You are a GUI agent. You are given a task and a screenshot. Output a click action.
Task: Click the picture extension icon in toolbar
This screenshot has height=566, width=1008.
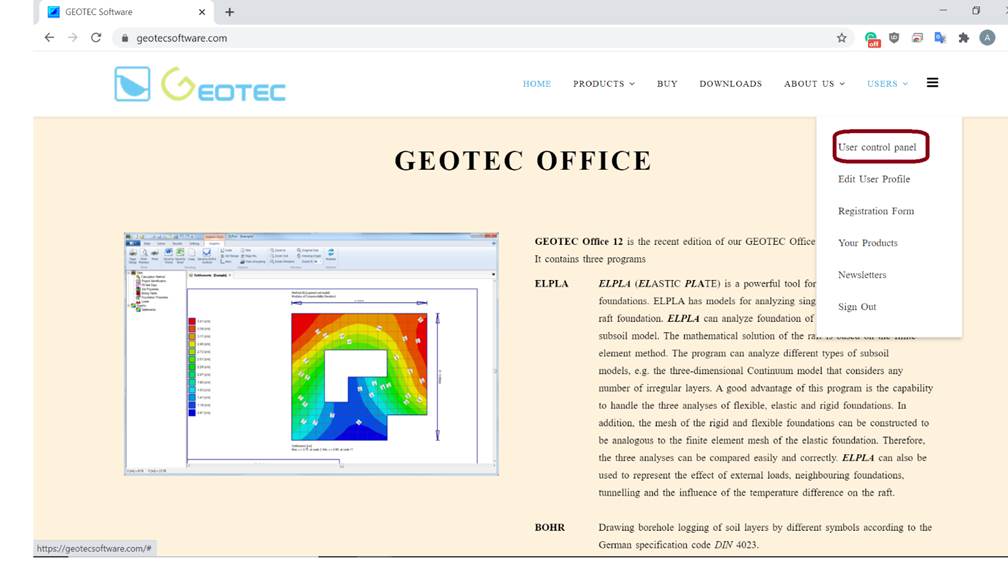click(x=917, y=38)
